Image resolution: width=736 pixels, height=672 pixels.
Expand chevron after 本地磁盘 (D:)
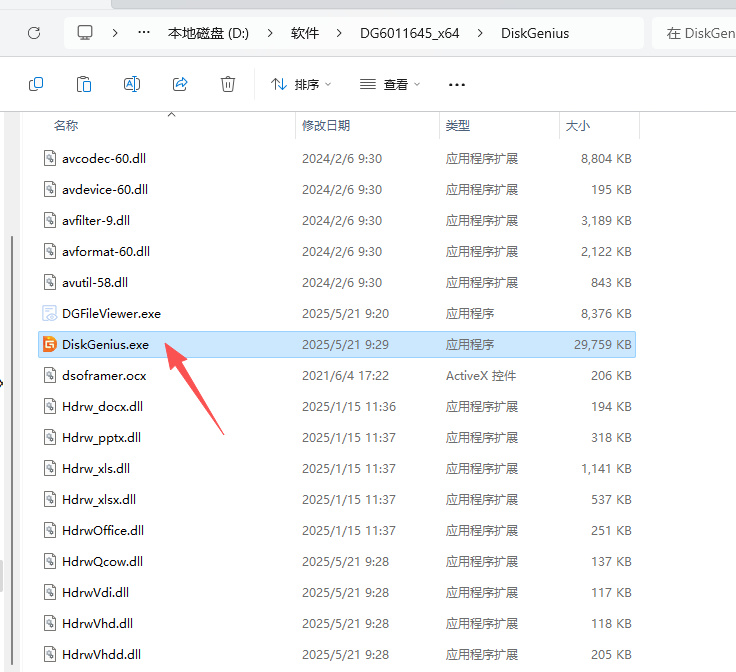coord(270,33)
